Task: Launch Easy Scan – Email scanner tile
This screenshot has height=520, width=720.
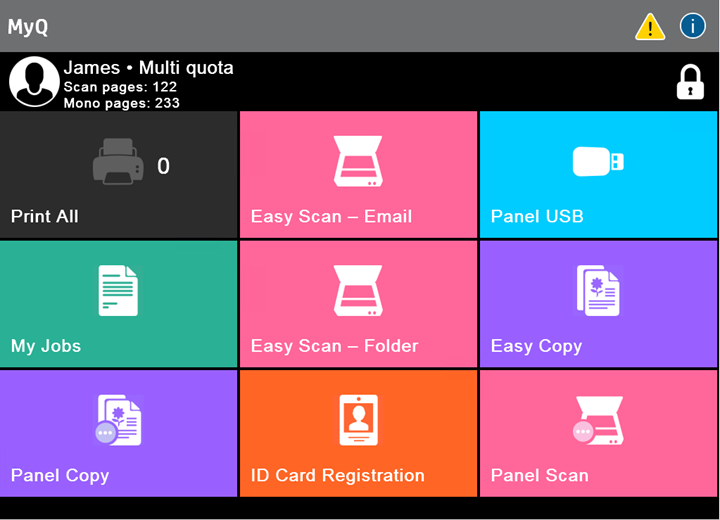Action: coord(358,175)
